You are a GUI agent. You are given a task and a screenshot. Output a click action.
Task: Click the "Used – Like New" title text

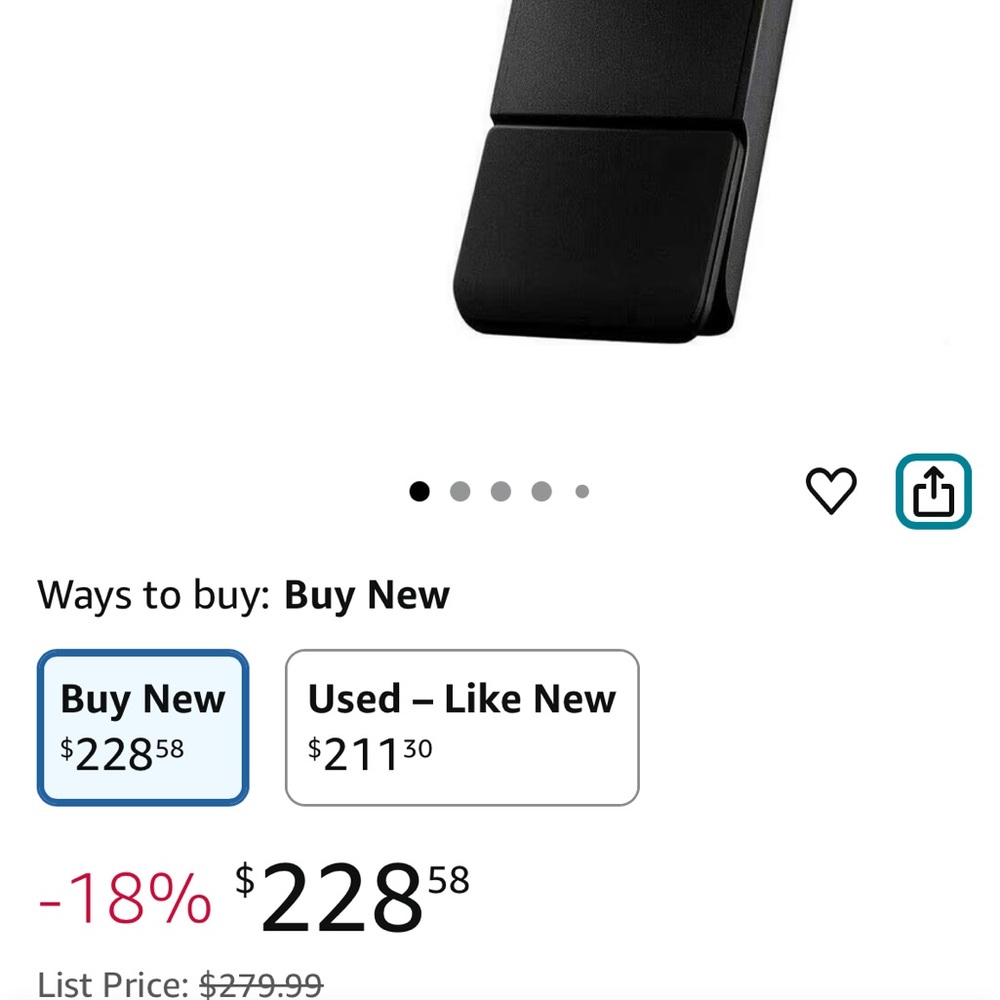tap(462, 699)
